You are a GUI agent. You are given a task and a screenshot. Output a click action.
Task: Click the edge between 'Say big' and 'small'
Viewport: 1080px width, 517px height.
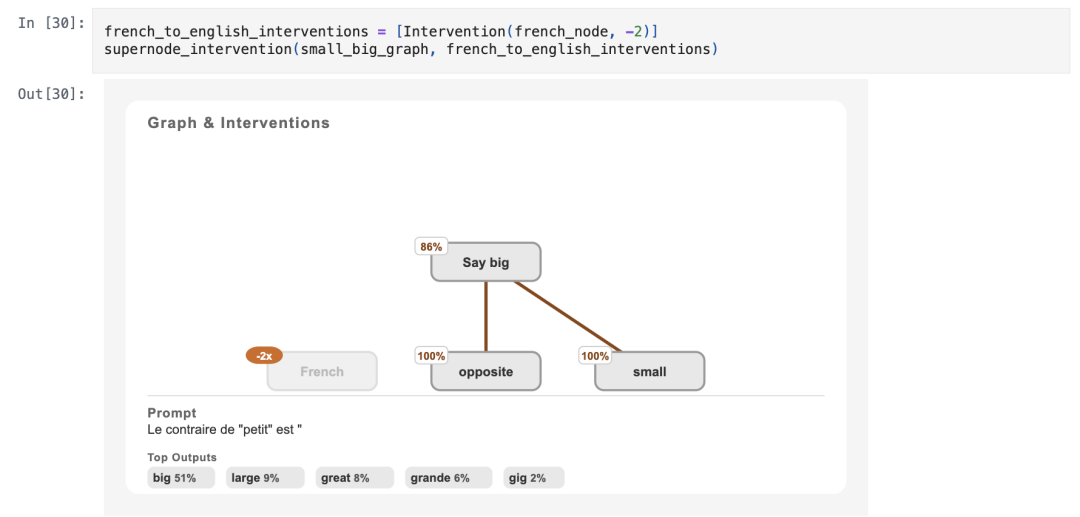point(568,317)
